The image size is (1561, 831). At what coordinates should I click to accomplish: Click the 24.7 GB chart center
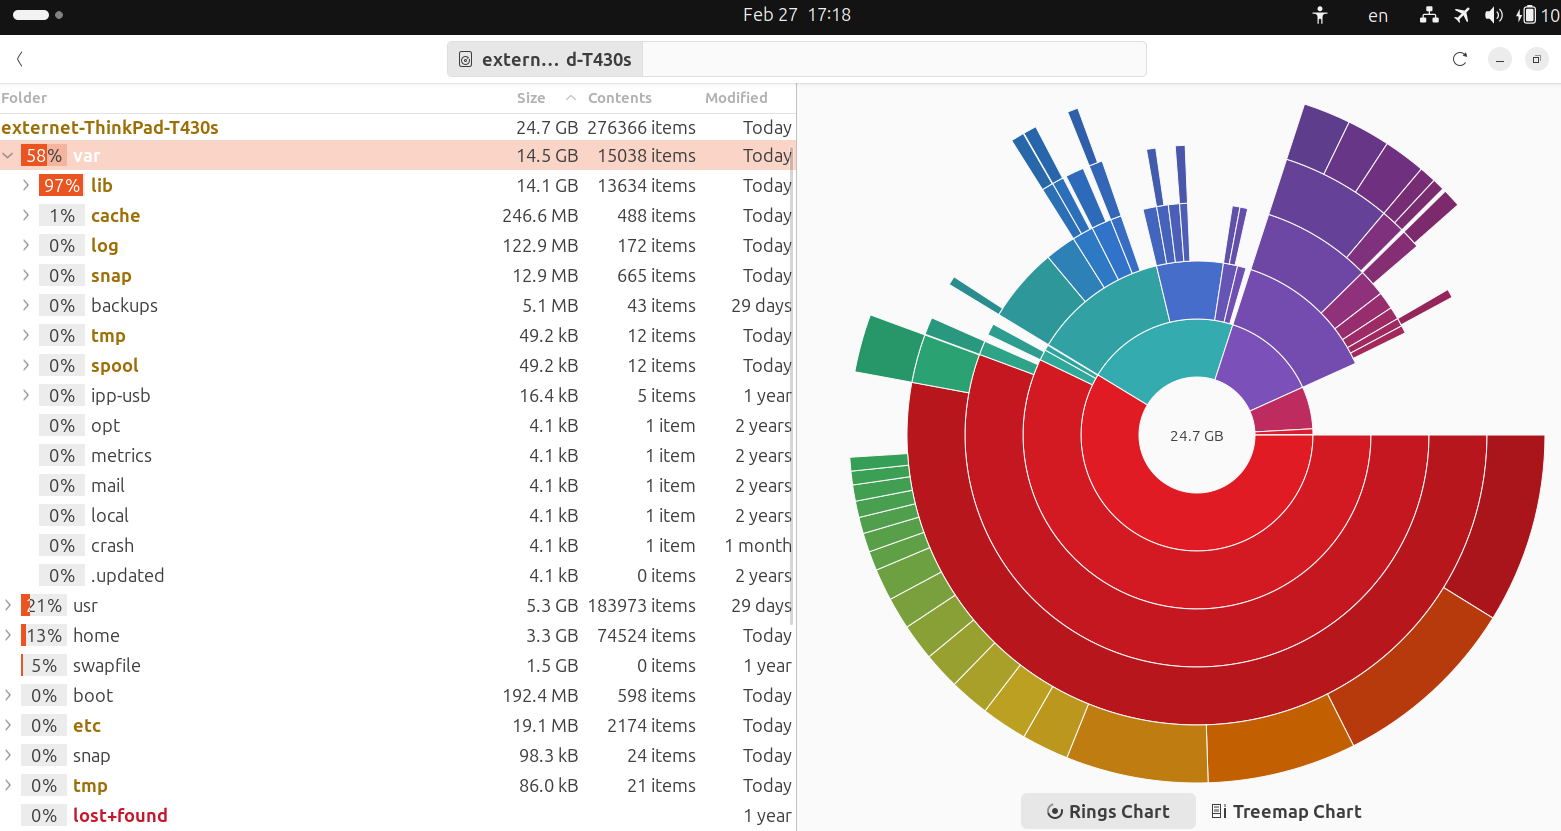tap(1196, 436)
